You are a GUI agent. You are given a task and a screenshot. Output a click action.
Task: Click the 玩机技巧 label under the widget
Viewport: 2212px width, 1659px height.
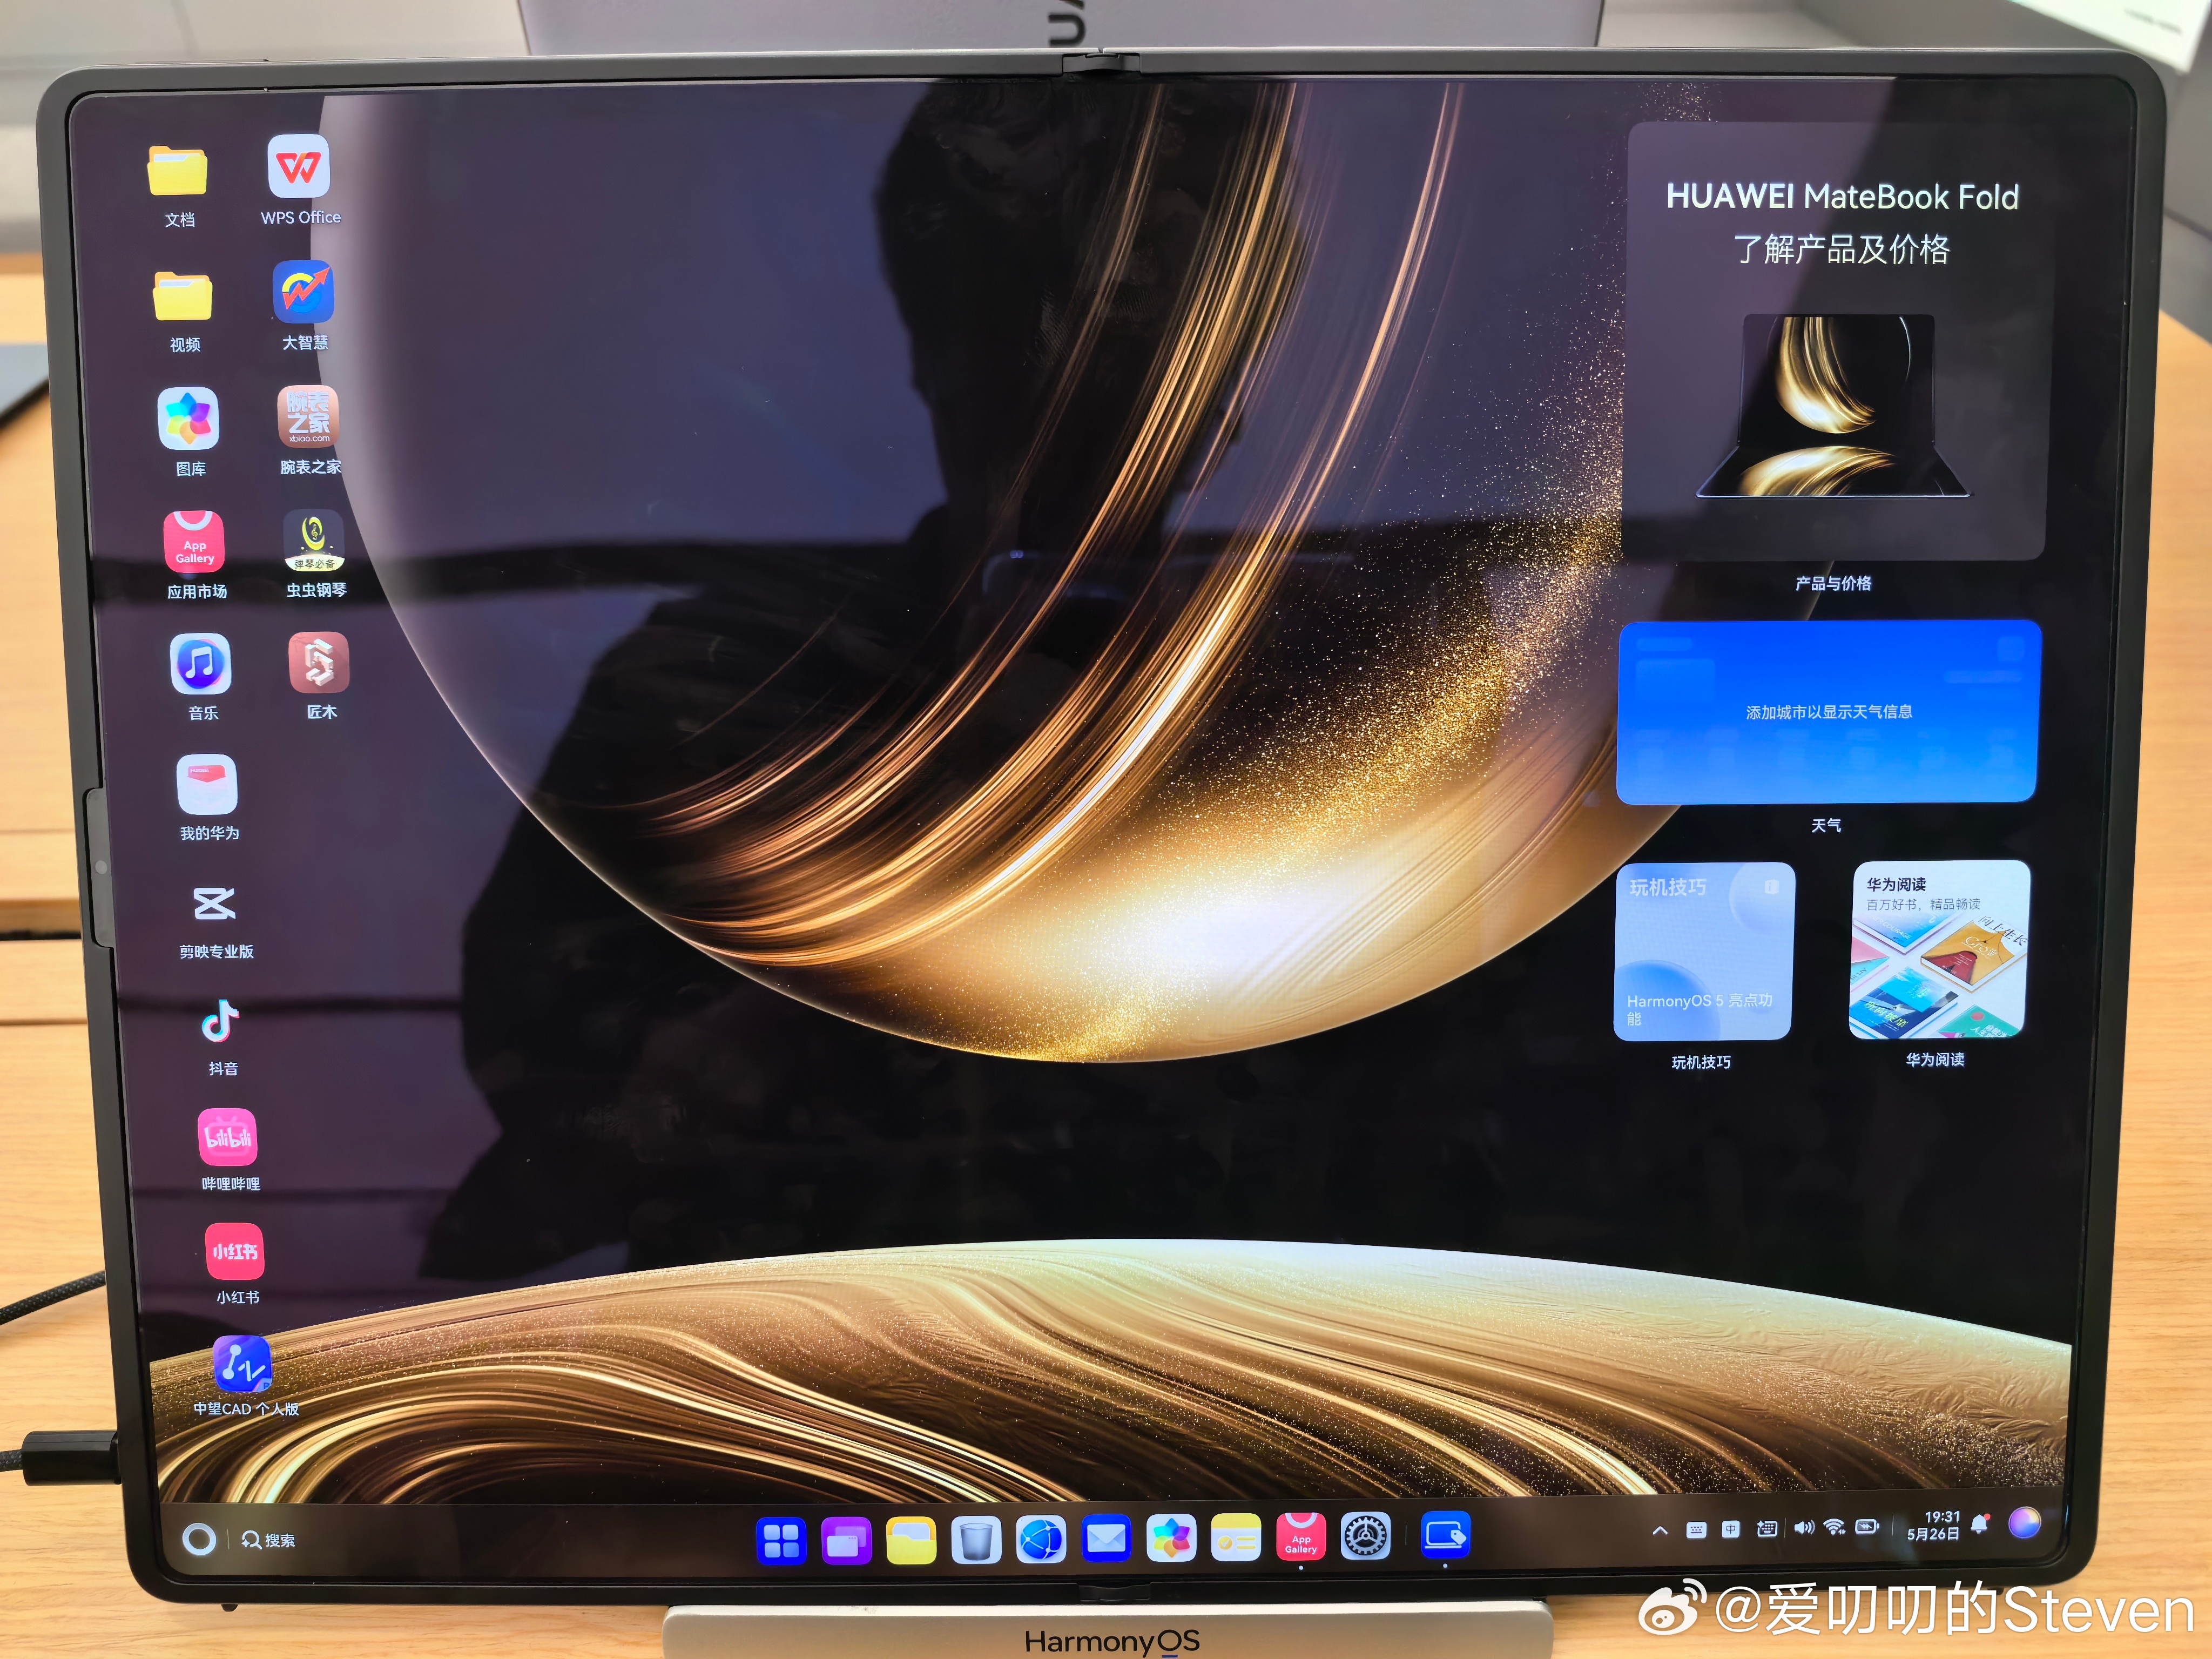click(x=1701, y=1062)
